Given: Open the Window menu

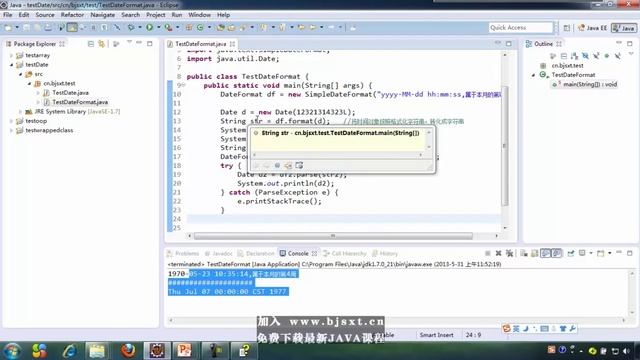Looking at the screenshot, I should click(199, 15).
